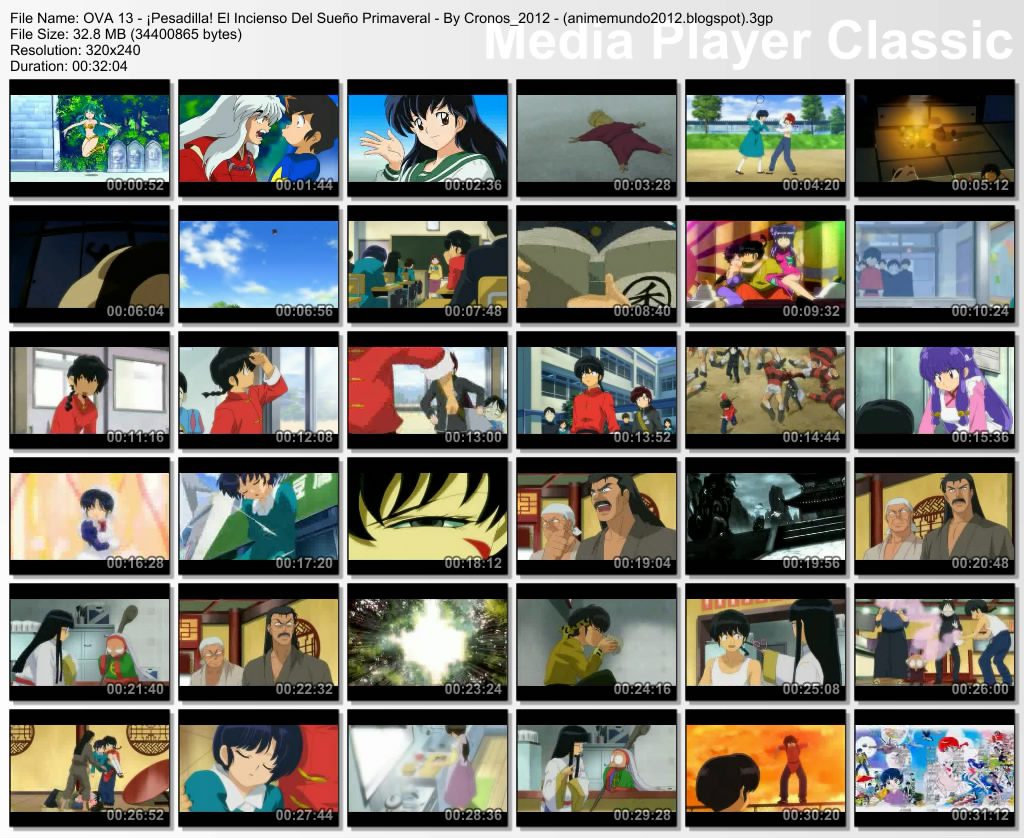The width and height of the screenshot is (1024, 838).
Task: Pick the frame timestamped 00:10:24
Action: (935, 264)
